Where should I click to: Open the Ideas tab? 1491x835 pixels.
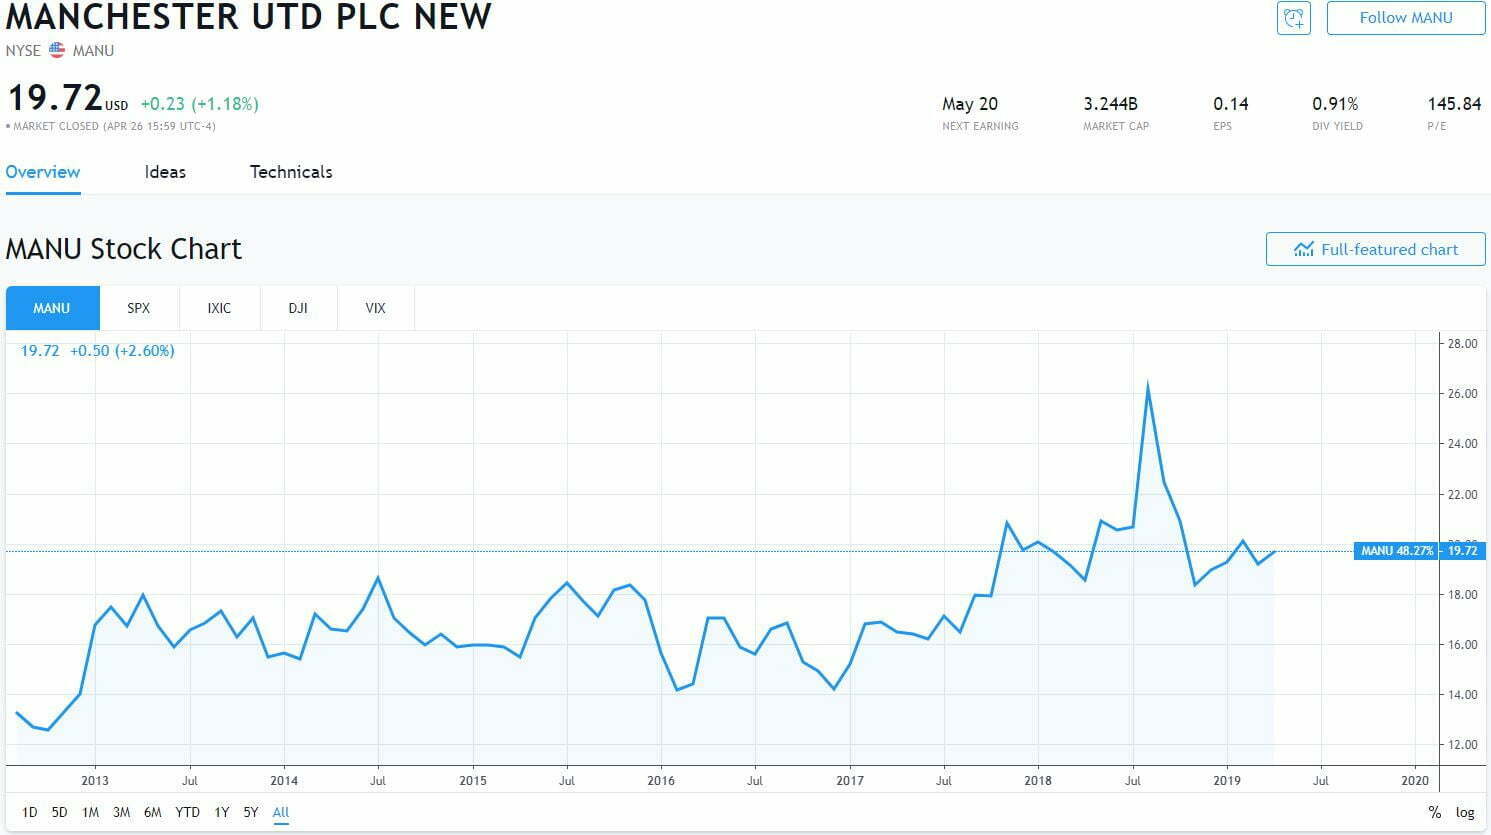pyautogui.click(x=165, y=172)
